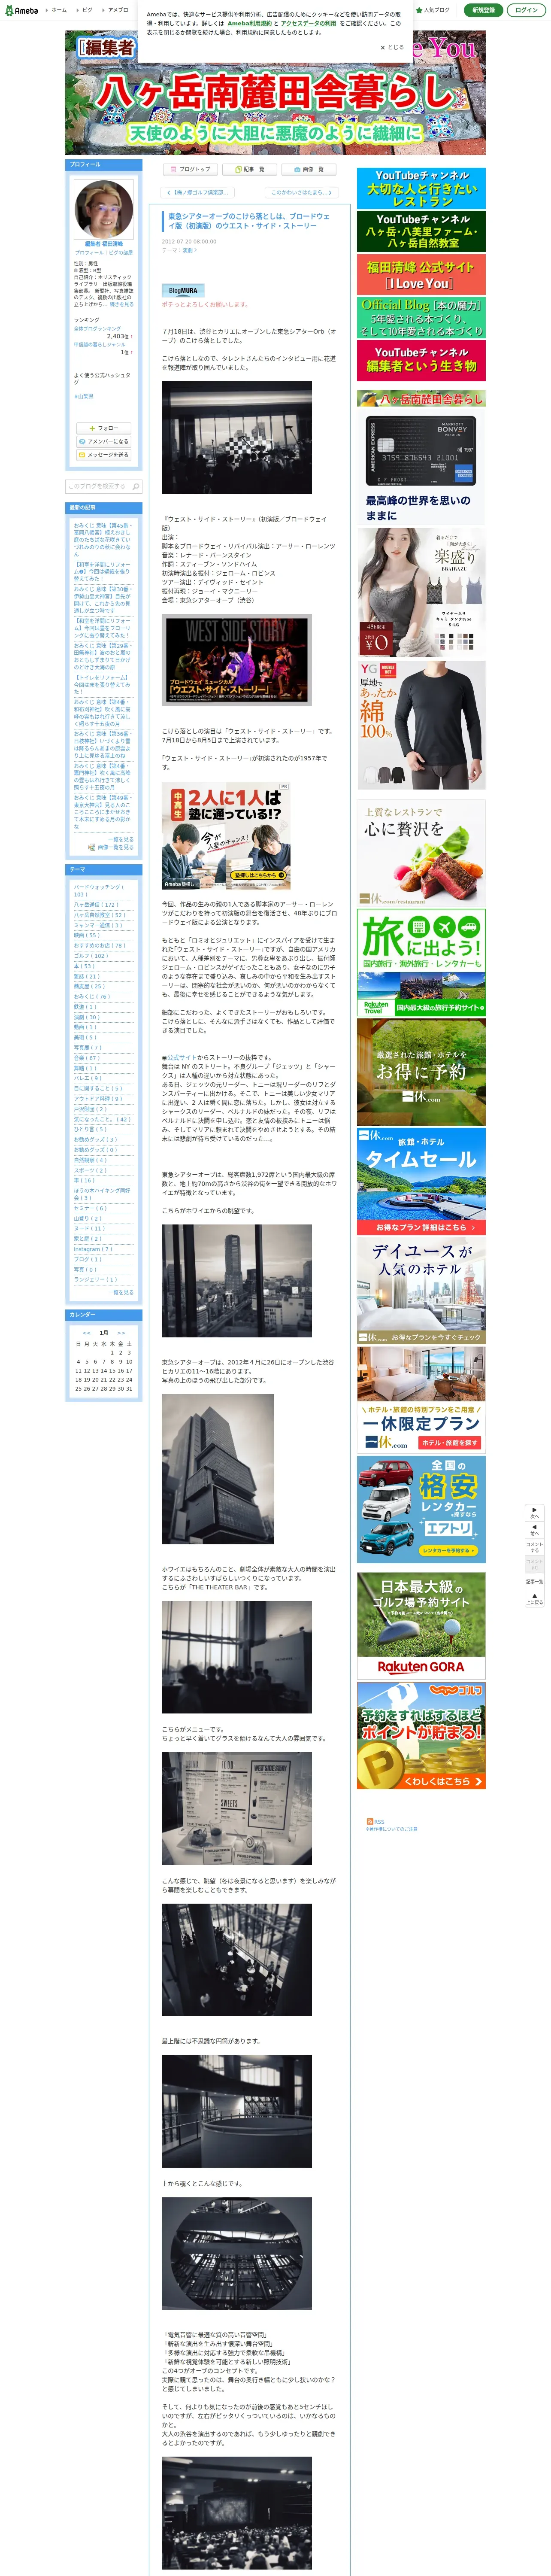Switch to the 画像一覧 tab
The height and width of the screenshot is (2576, 551).
[308, 169]
